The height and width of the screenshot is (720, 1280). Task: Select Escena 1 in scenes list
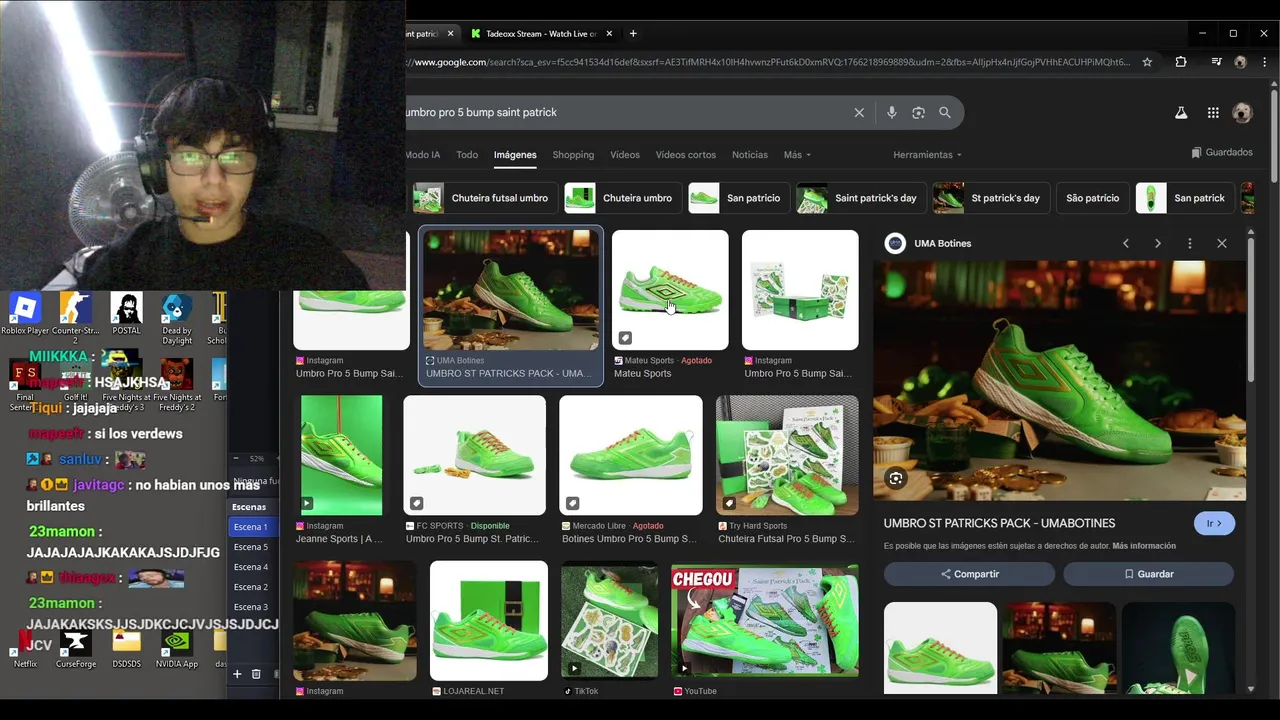[x=251, y=527]
